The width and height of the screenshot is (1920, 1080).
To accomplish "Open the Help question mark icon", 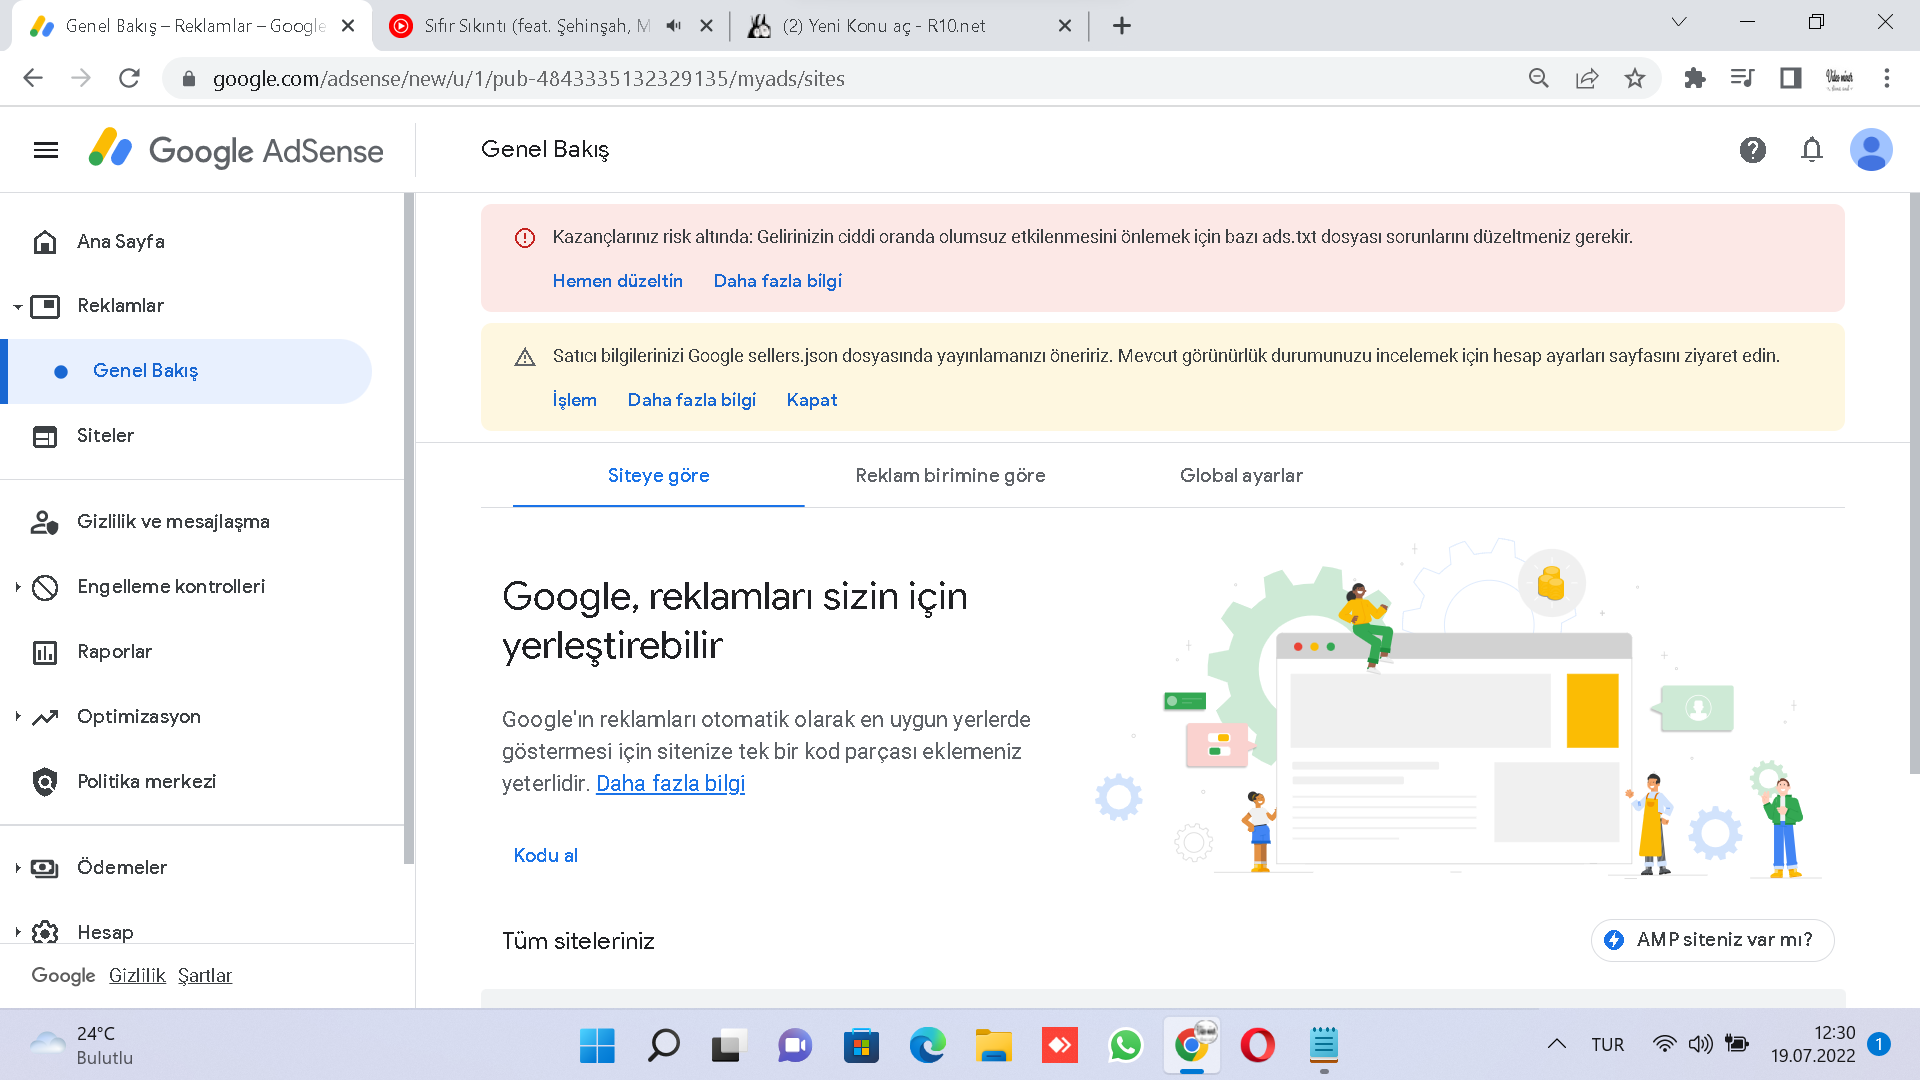I will pos(1752,150).
